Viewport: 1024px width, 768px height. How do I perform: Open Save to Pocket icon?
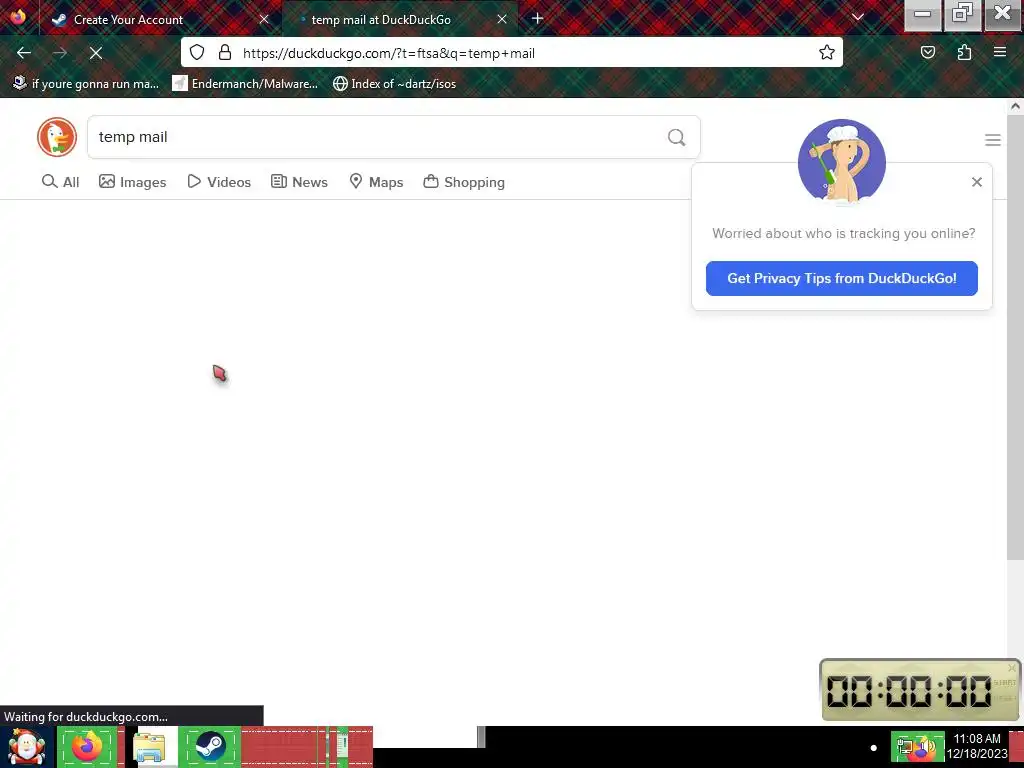coord(928,53)
